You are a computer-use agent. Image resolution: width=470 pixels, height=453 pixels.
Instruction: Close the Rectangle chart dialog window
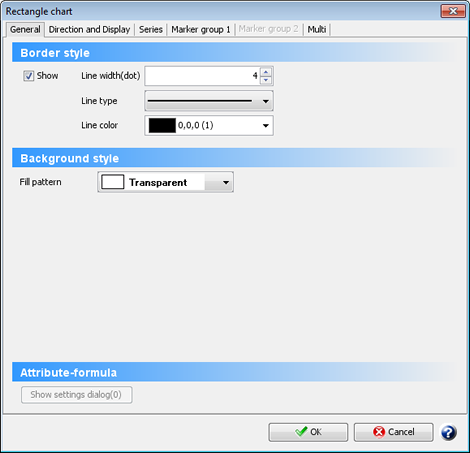pos(453,11)
